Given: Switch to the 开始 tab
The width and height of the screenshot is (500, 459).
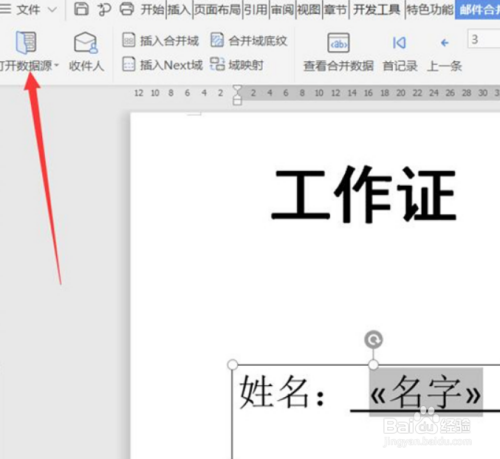Looking at the screenshot, I should coord(153,10).
